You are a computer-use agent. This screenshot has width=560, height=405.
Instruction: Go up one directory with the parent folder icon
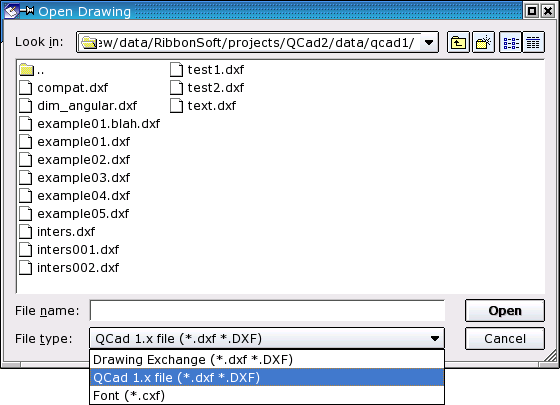(458, 42)
